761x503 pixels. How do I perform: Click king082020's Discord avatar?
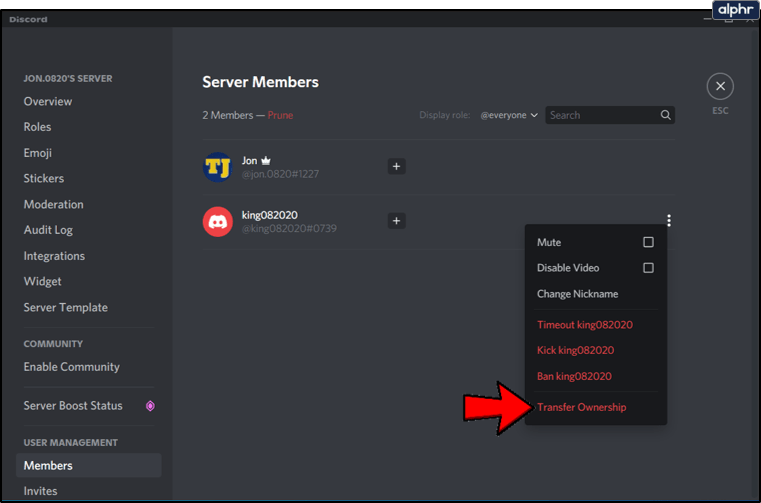pyautogui.click(x=218, y=221)
